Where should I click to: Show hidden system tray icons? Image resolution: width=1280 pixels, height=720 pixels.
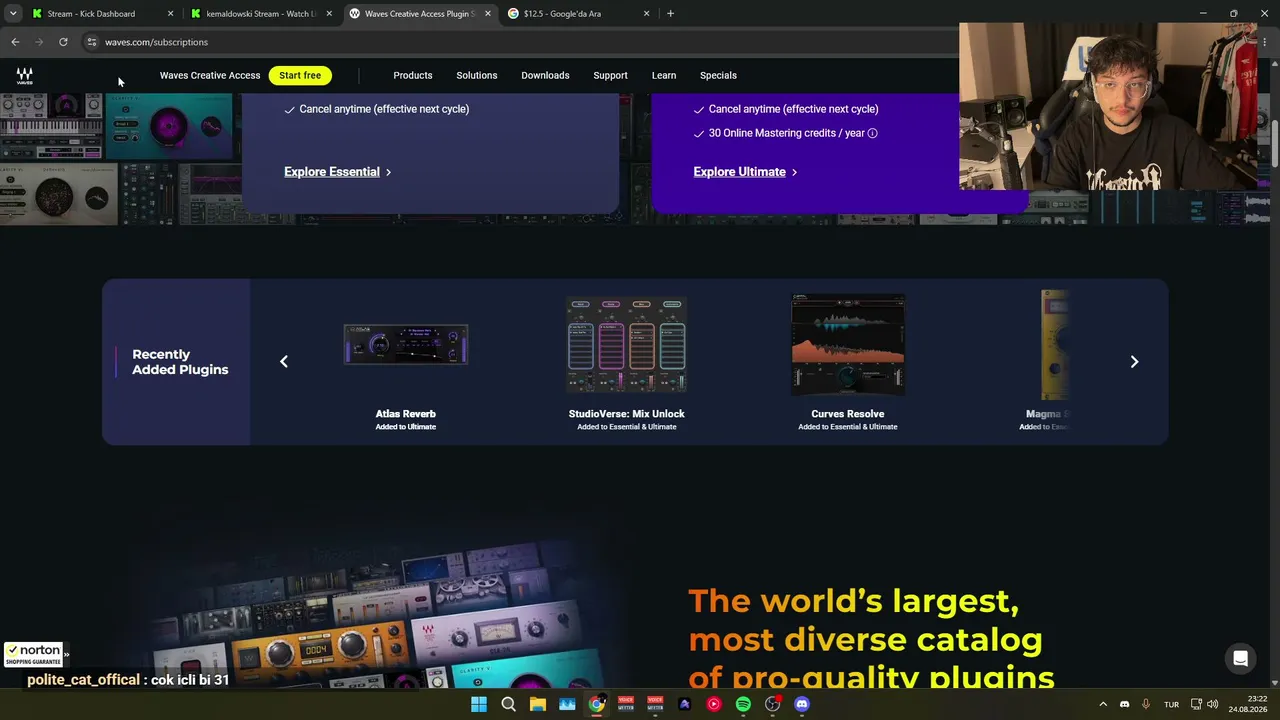point(1103,704)
